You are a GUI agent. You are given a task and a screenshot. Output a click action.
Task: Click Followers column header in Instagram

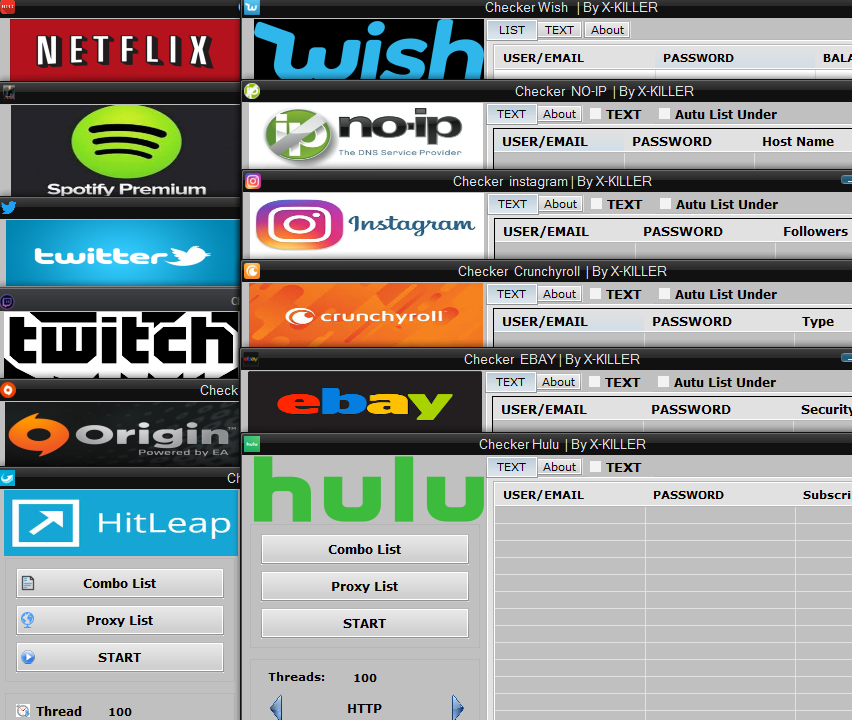click(x=815, y=231)
